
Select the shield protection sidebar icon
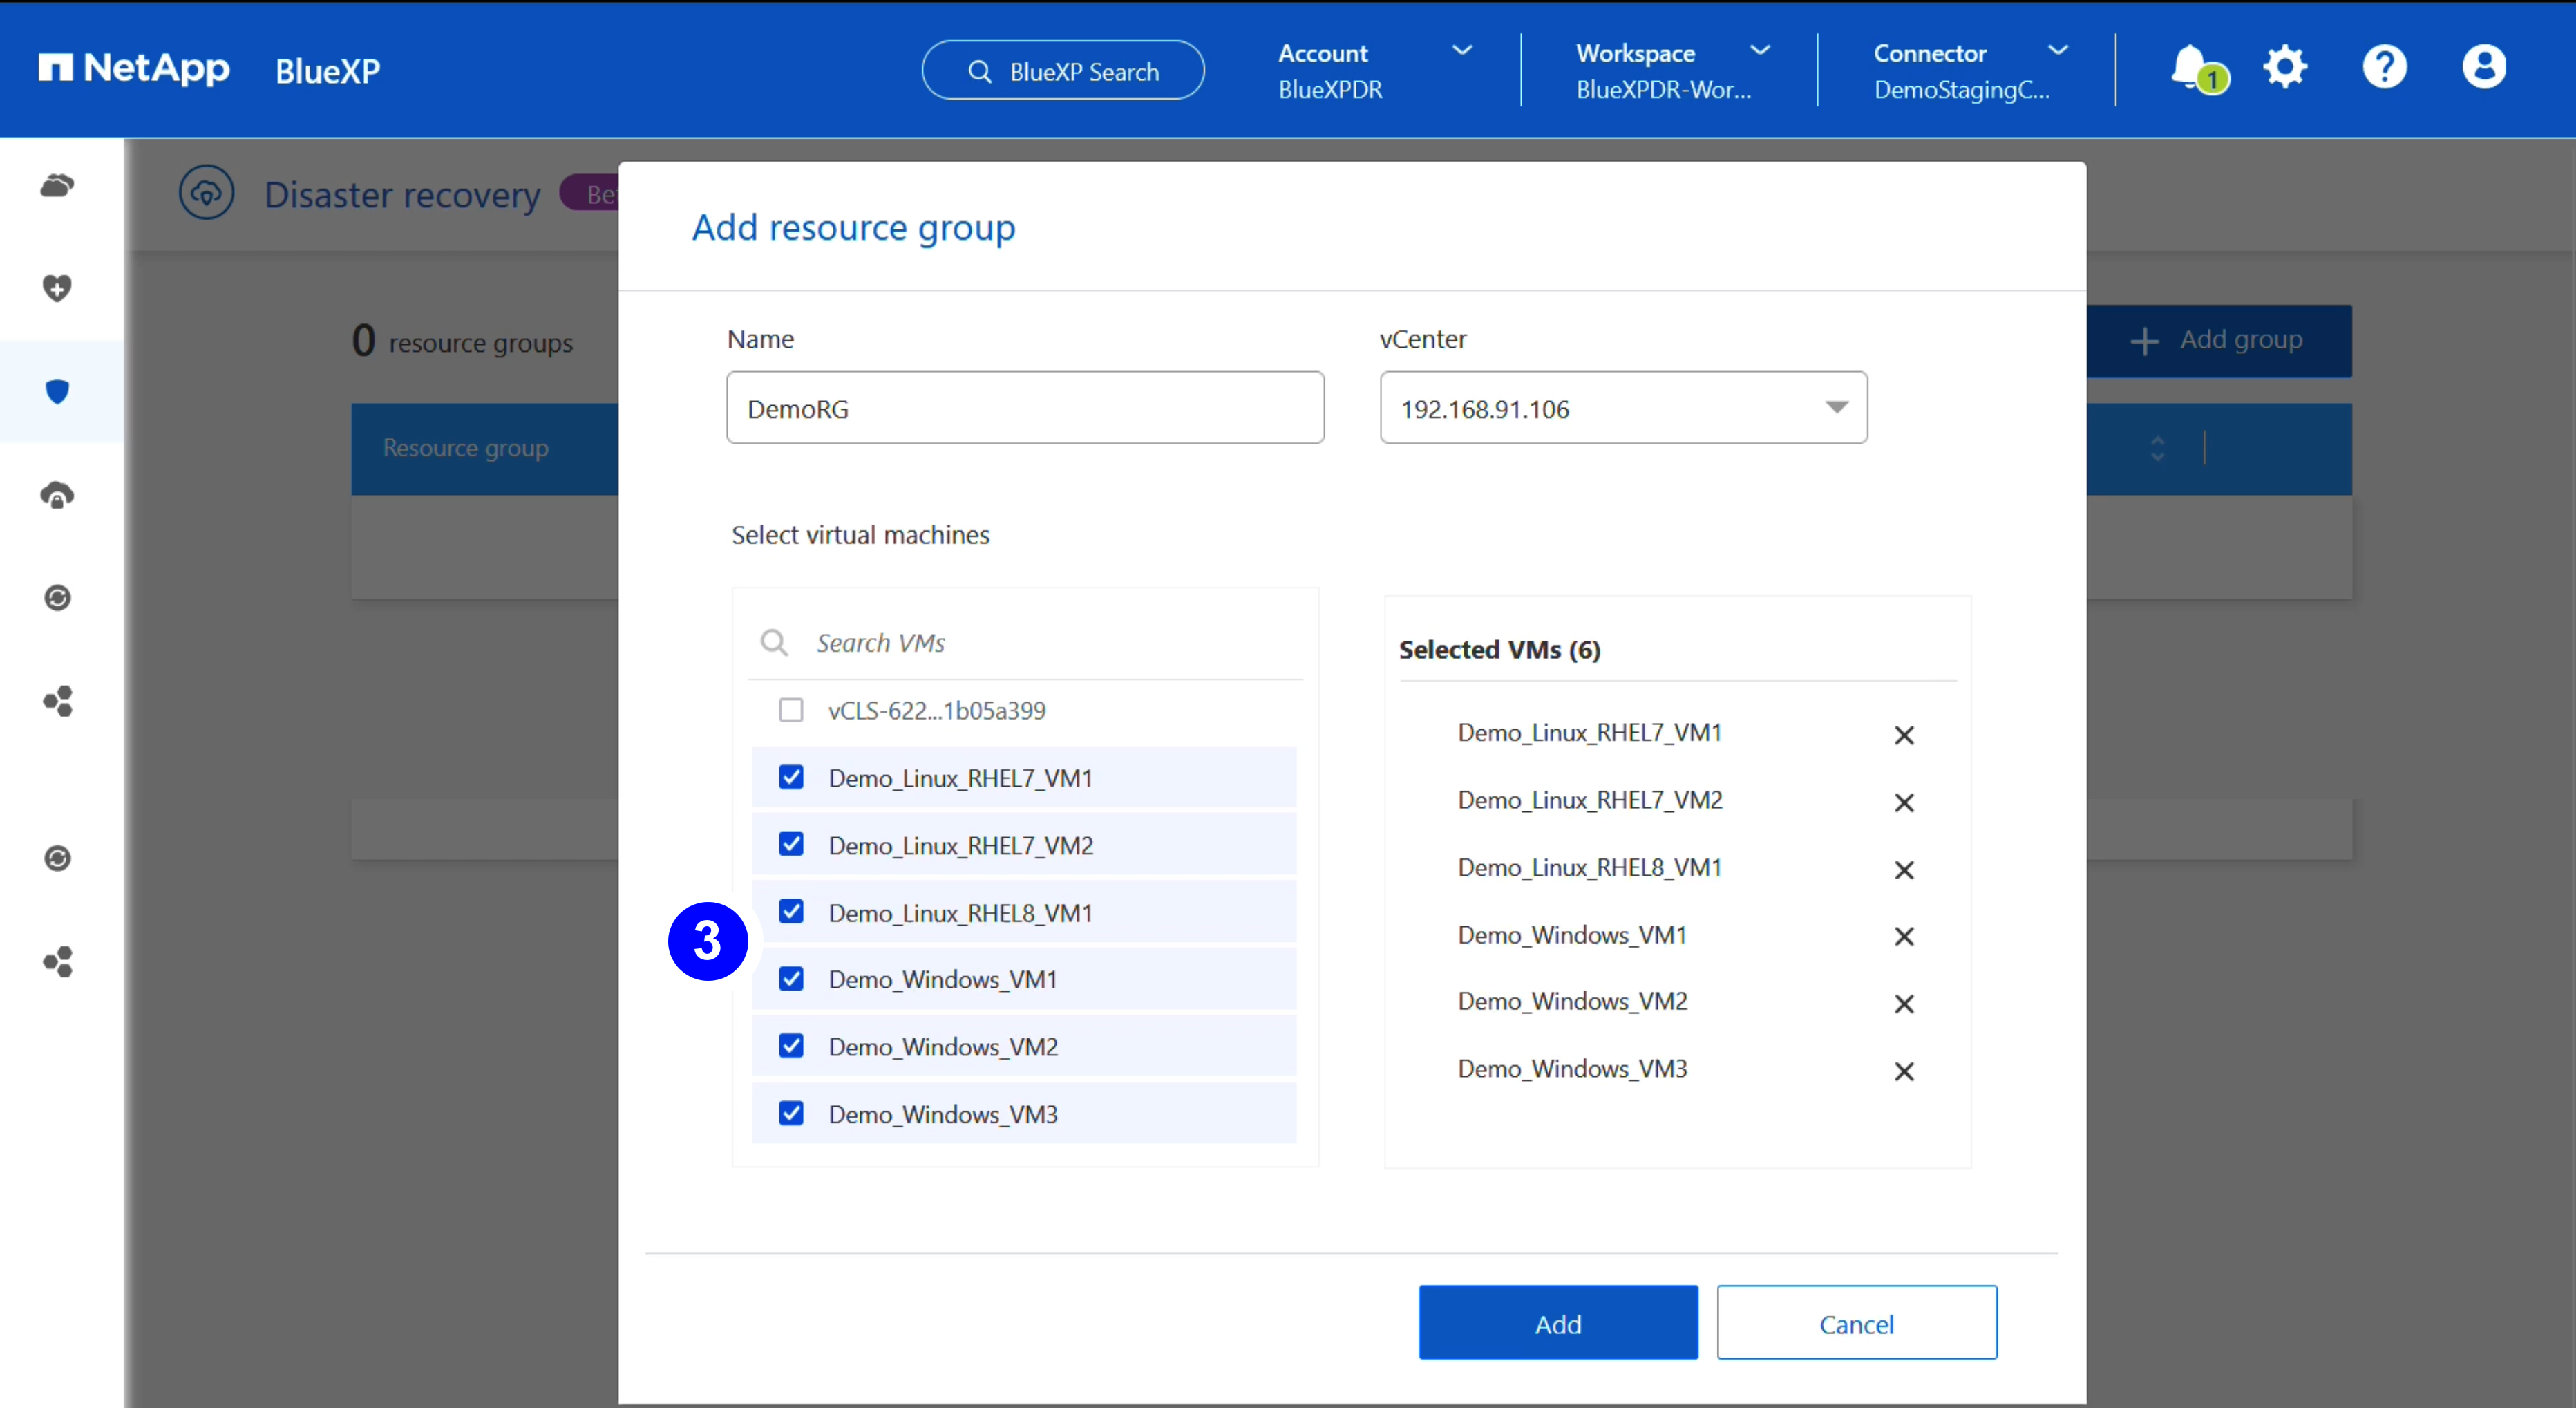(58, 391)
